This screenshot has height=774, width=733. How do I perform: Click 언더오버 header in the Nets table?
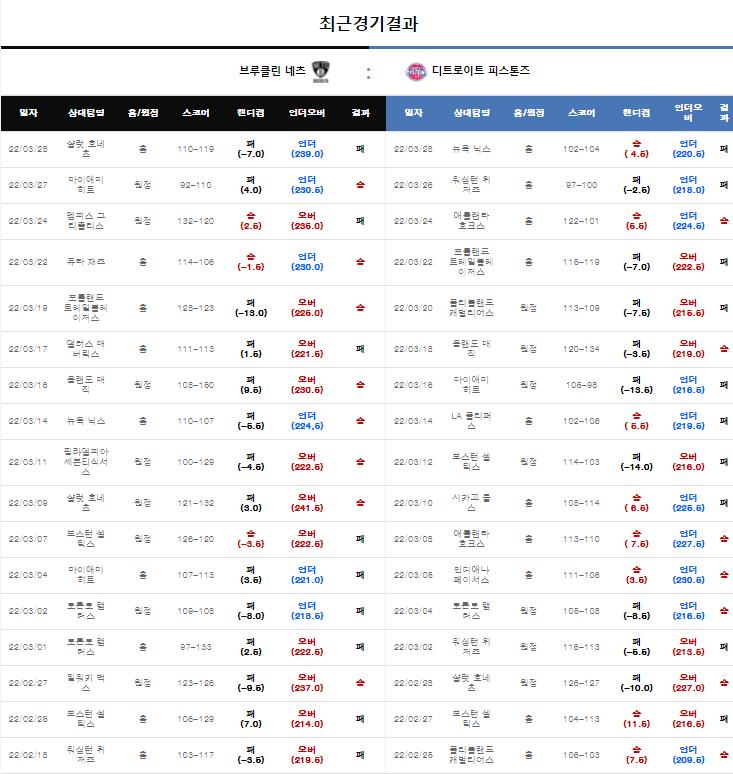click(307, 113)
